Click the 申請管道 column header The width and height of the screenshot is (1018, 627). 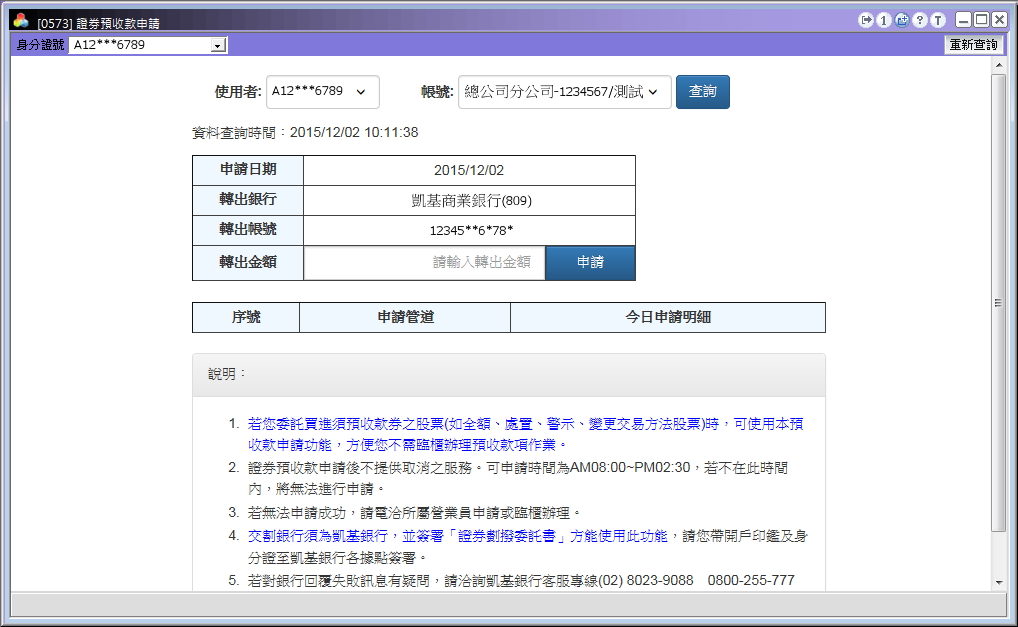point(405,317)
